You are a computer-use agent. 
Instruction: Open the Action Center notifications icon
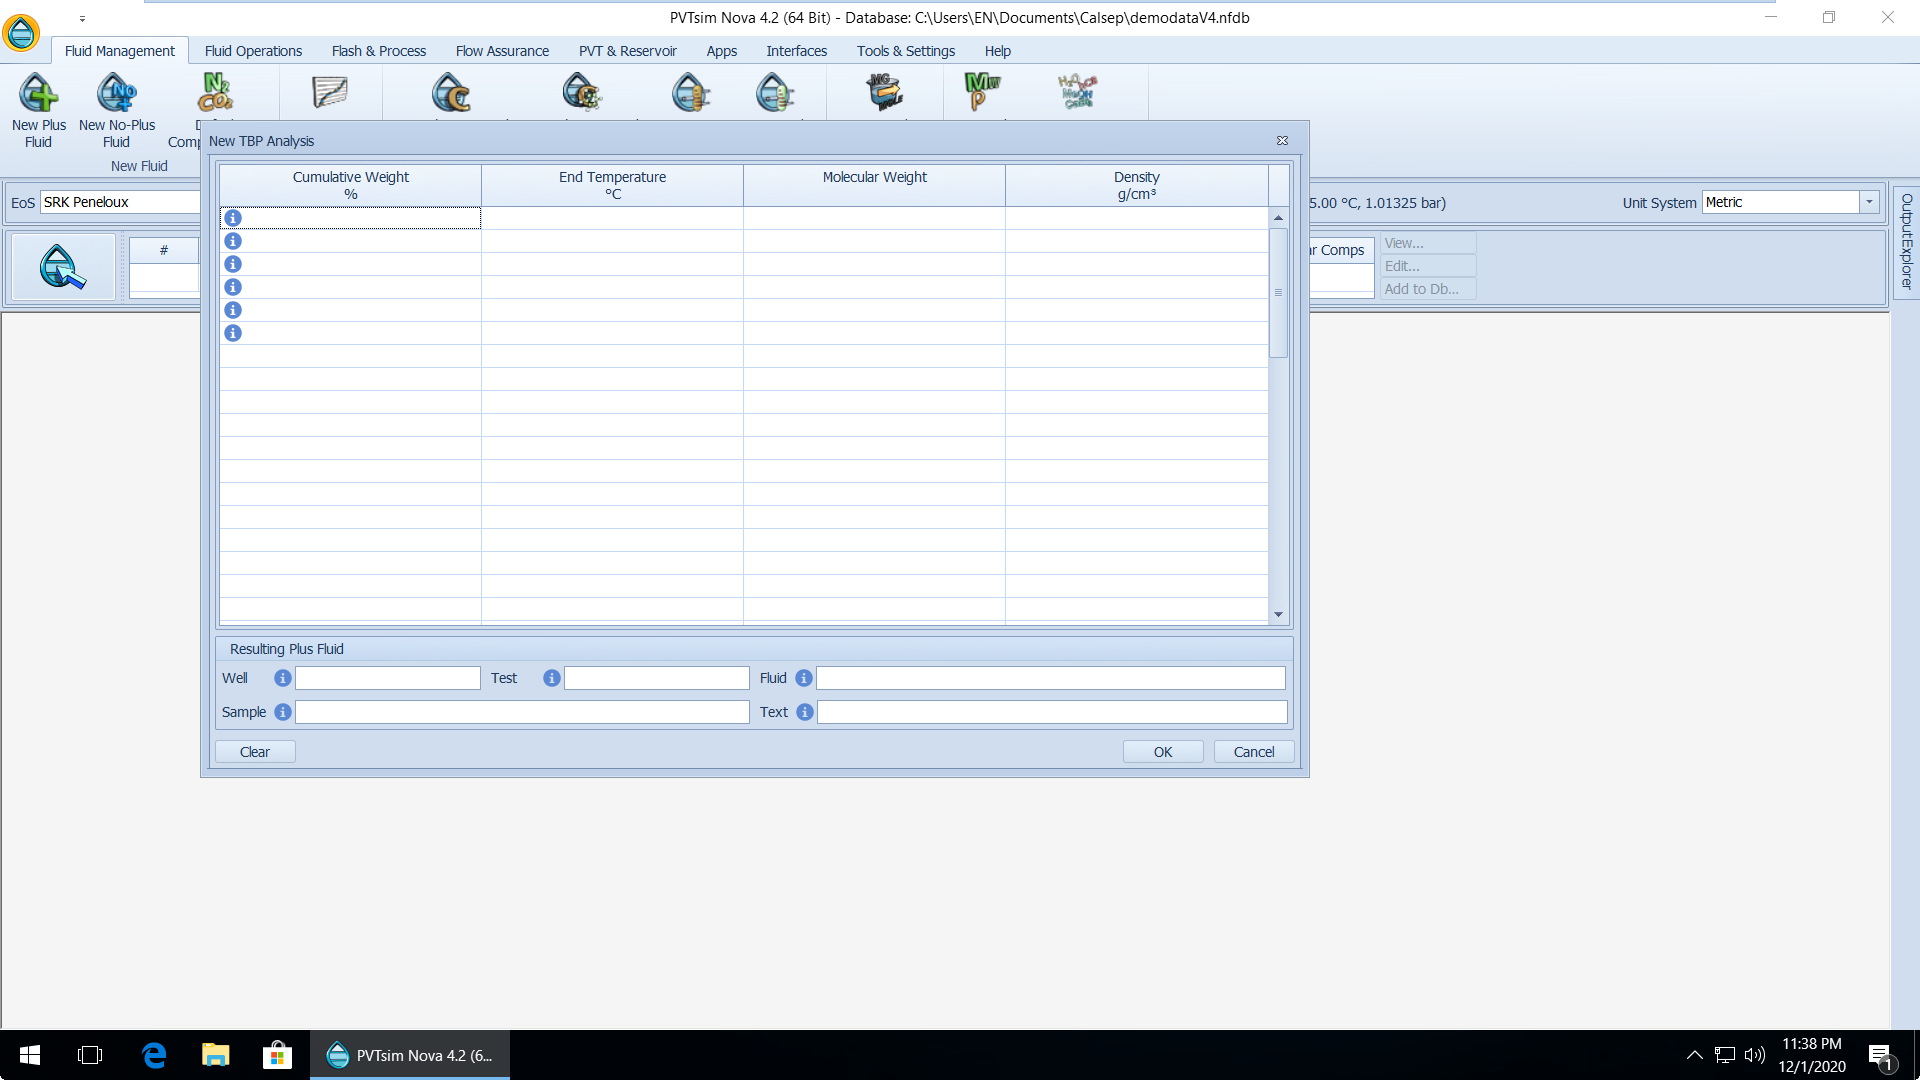[1880, 1055]
